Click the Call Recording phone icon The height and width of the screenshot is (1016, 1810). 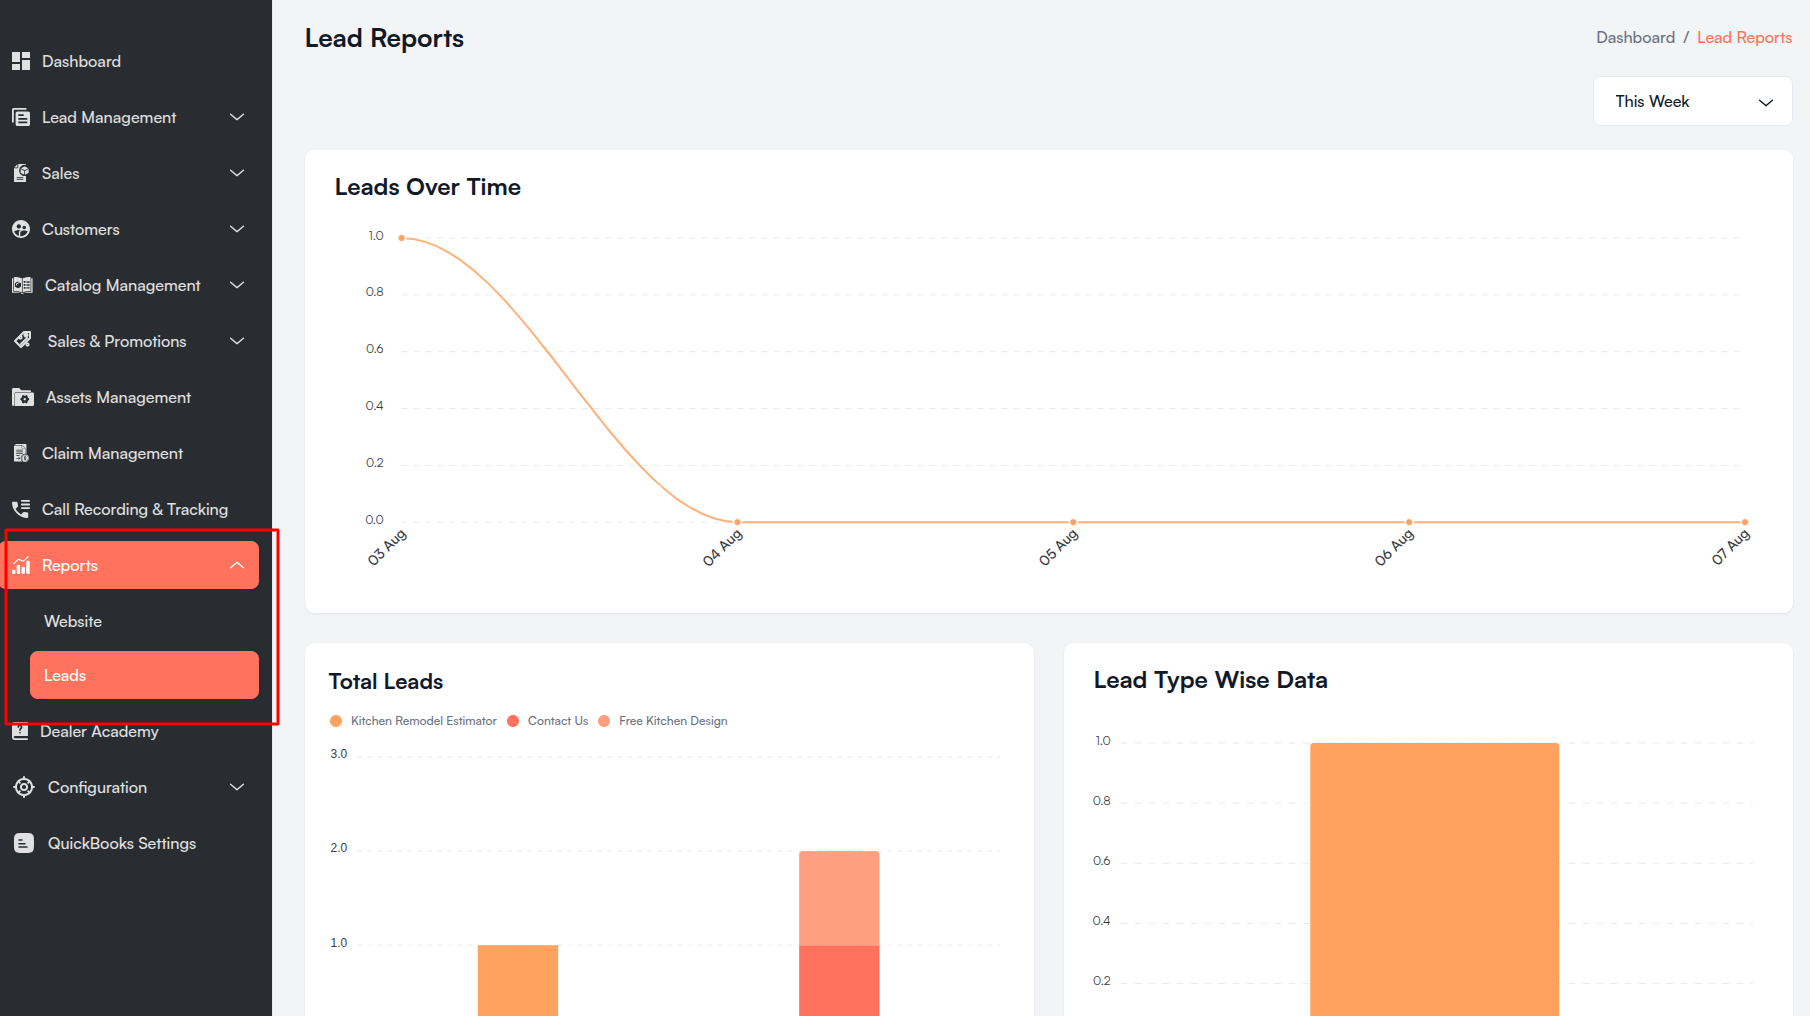coord(21,509)
